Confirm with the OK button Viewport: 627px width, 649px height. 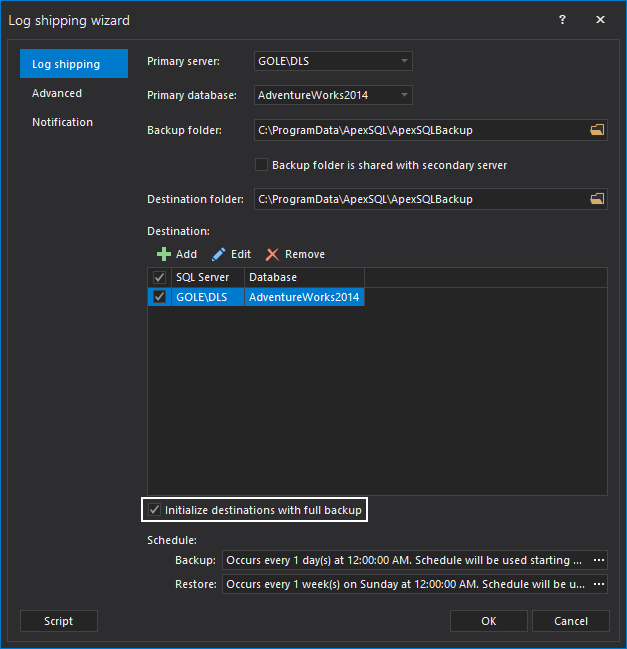tap(488, 621)
